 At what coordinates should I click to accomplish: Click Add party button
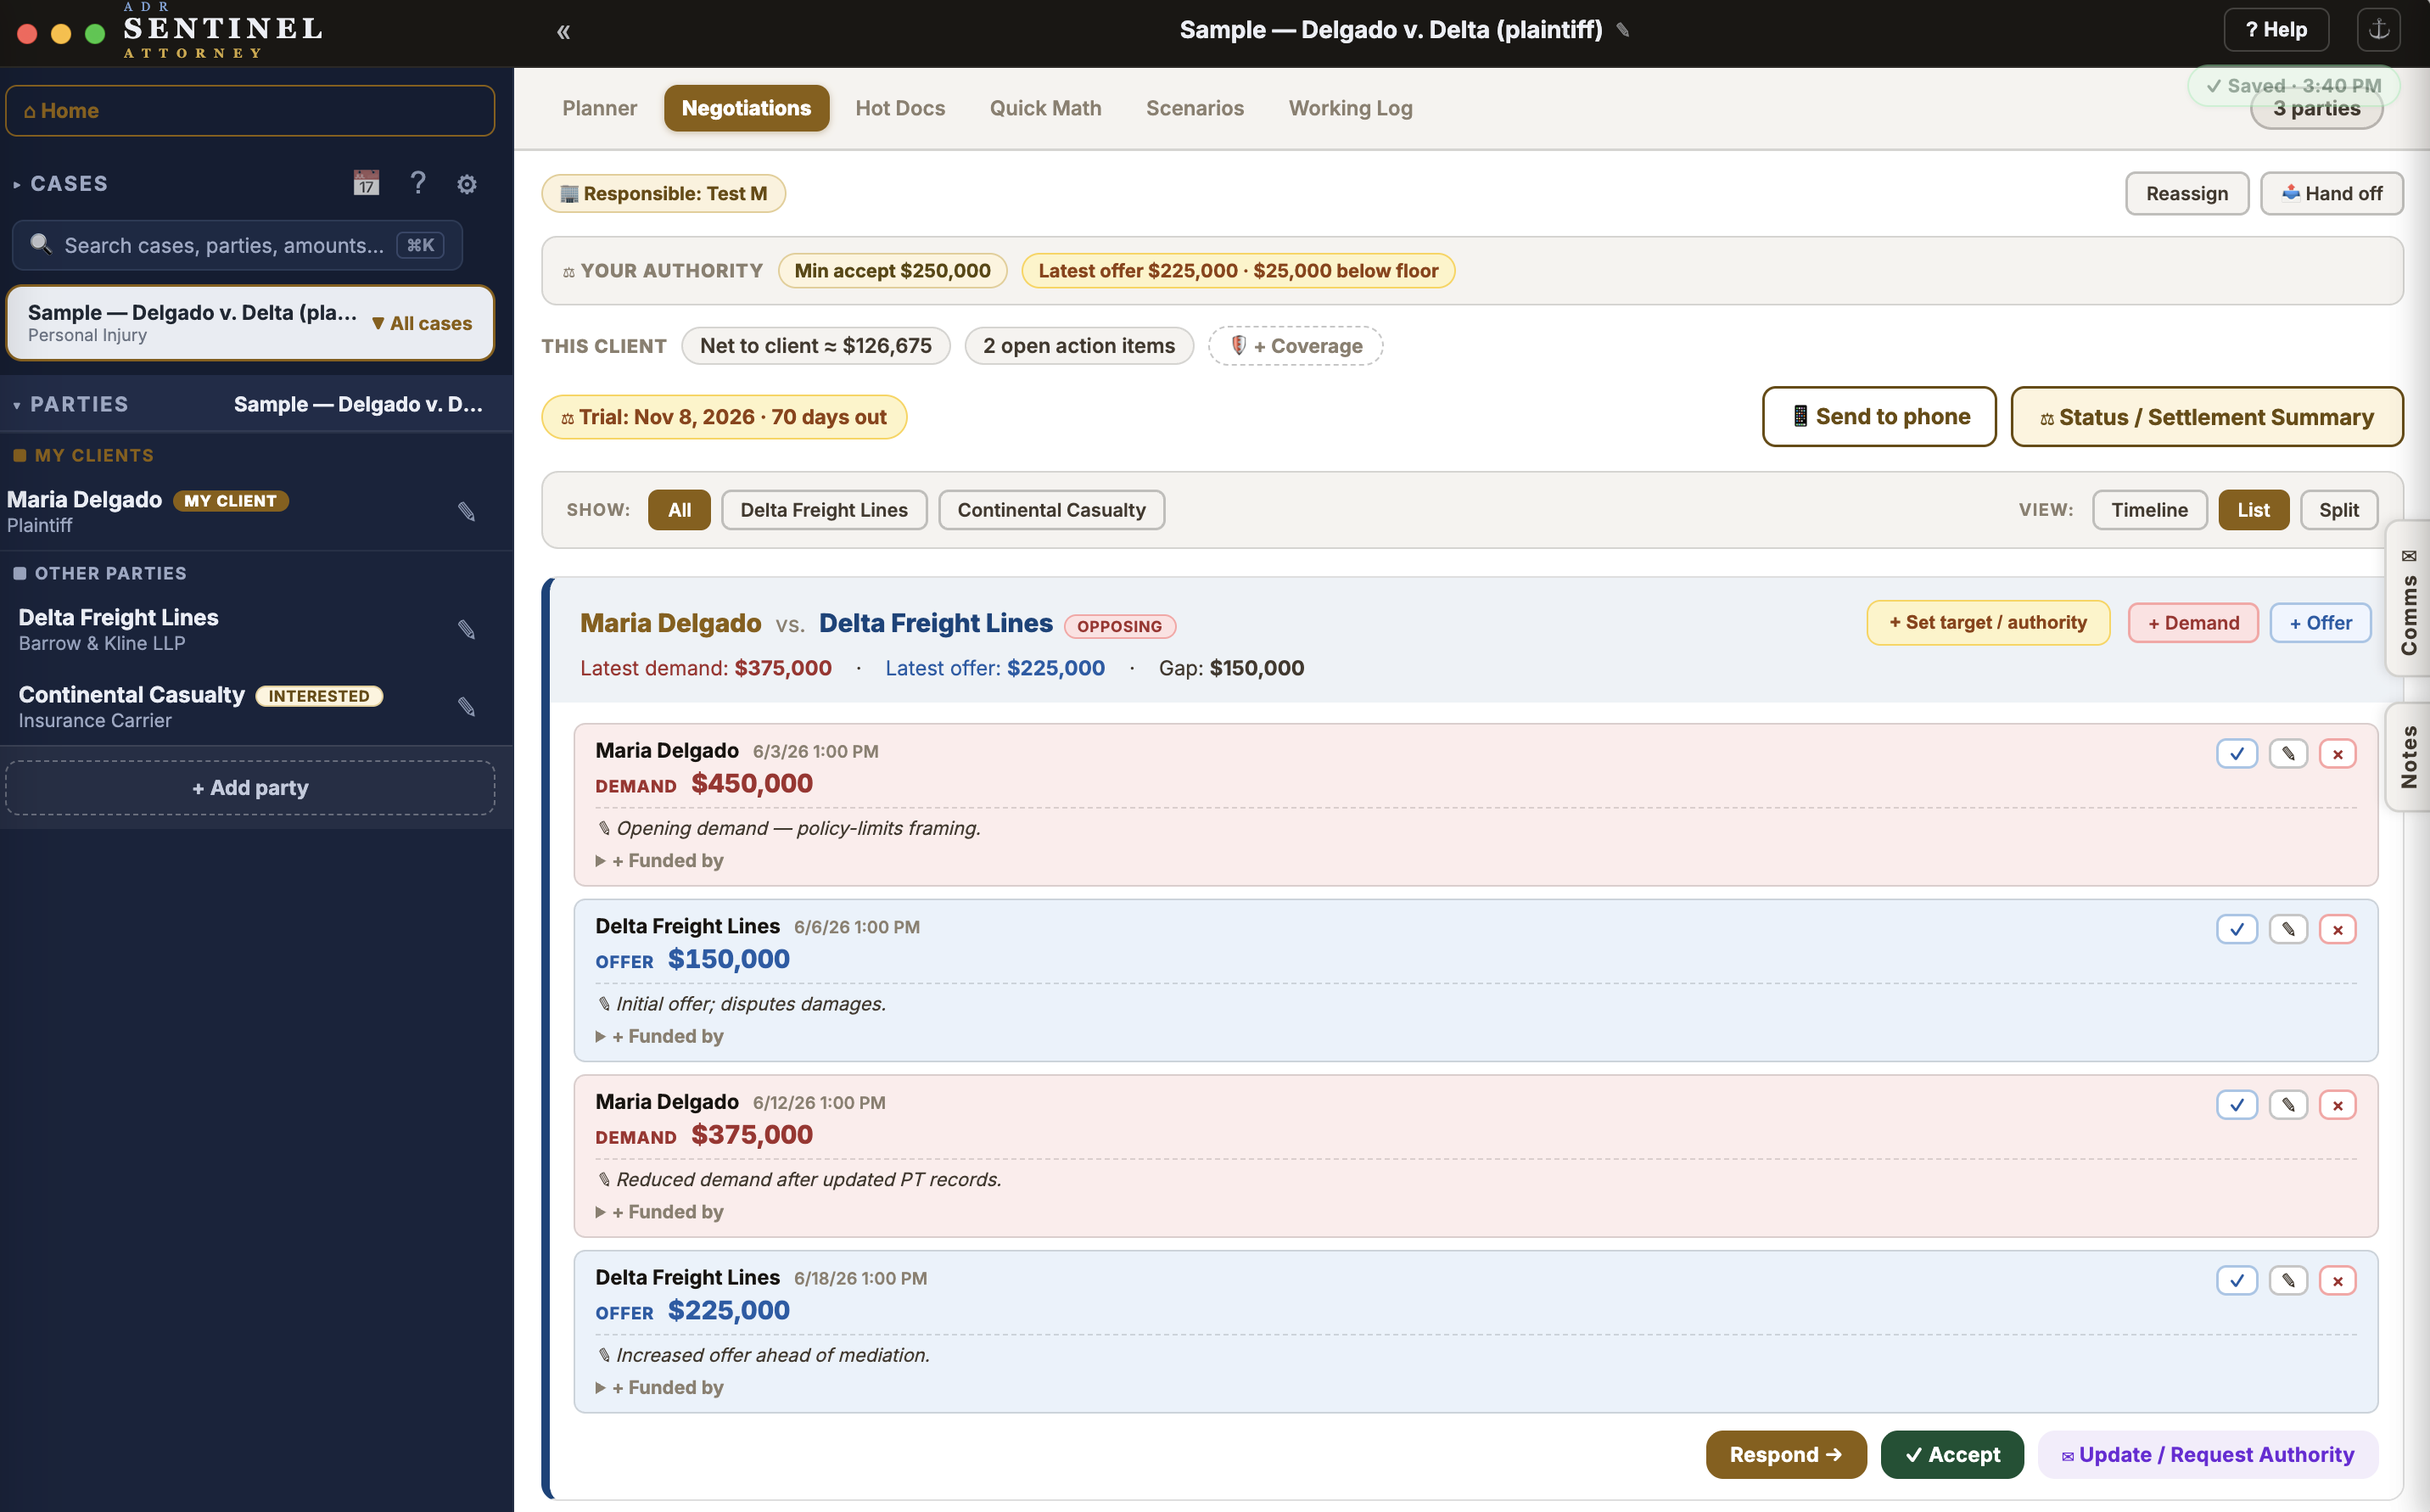250,788
